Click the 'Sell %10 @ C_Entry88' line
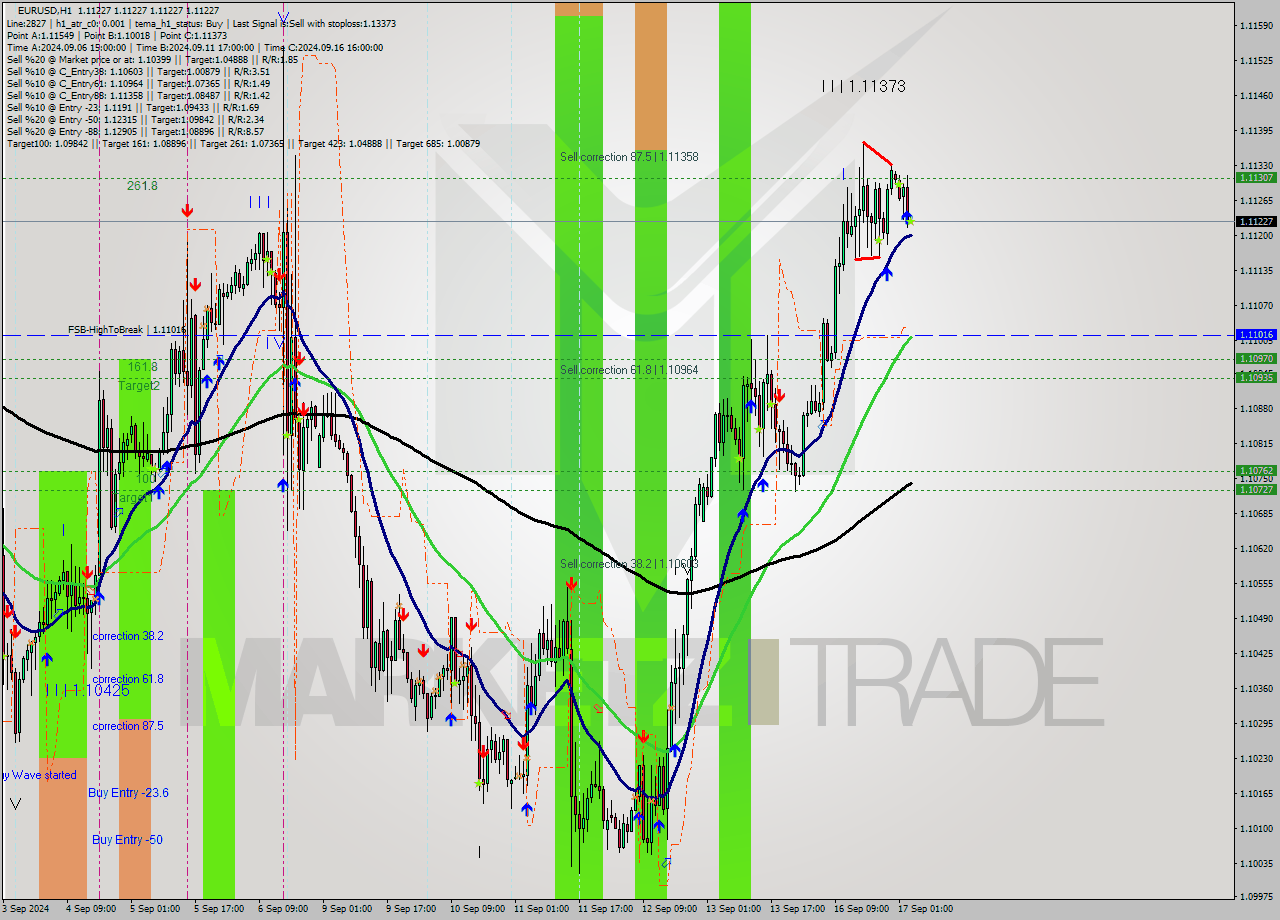Viewport: 1280px width, 920px height. [x=138, y=95]
